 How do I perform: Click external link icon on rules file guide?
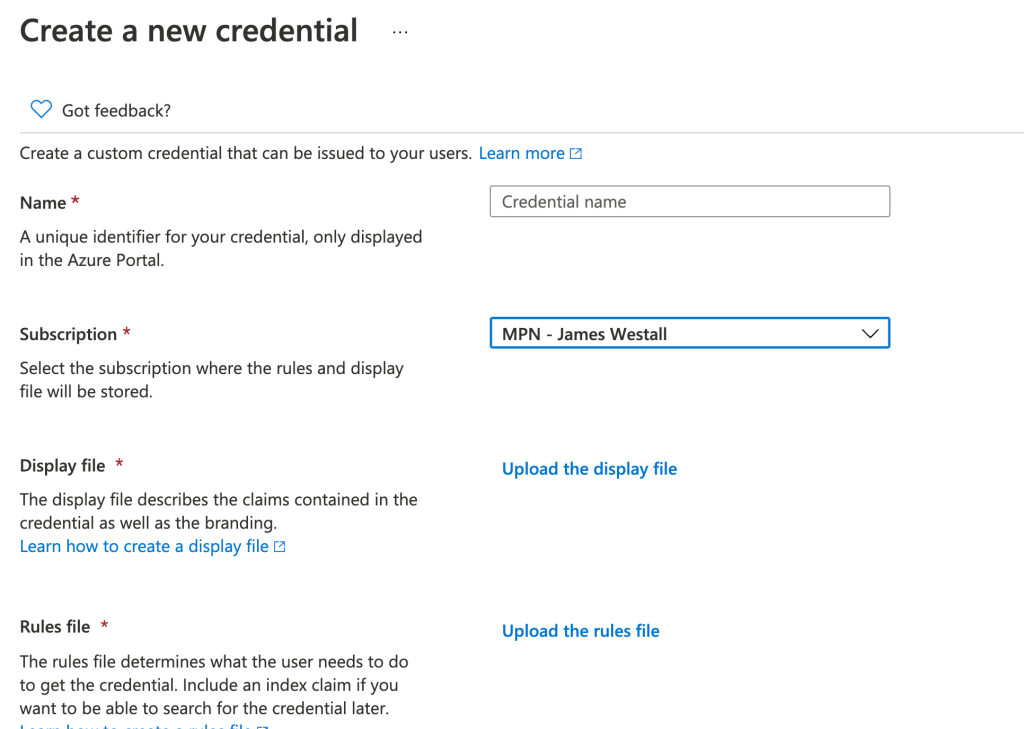(263, 726)
